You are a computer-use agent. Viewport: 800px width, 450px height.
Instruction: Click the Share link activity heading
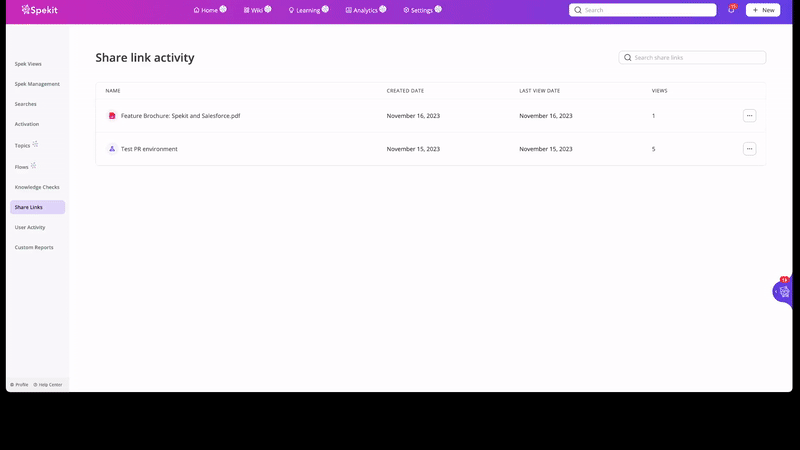point(145,58)
